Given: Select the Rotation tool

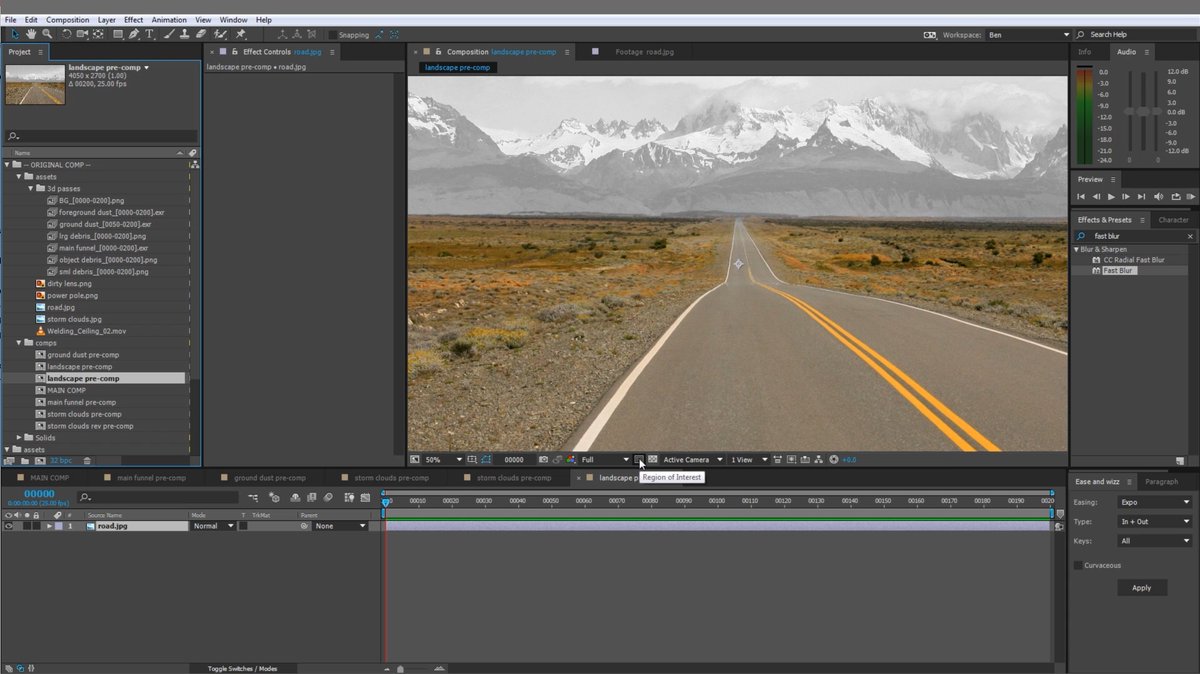Looking at the screenshot, I should (x=66, y=34).
